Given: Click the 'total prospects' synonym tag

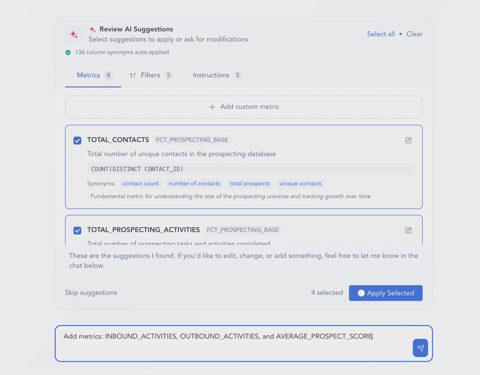Looking at the screenshot, I should point(249,184).
